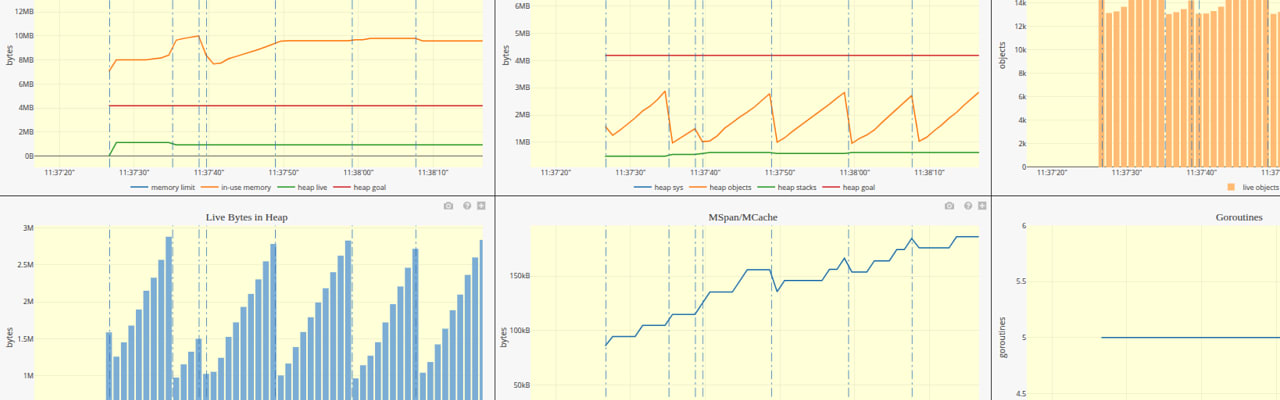Toggle the memory limit legend trace
The image size is (1280, 400).
pos(162,187)
